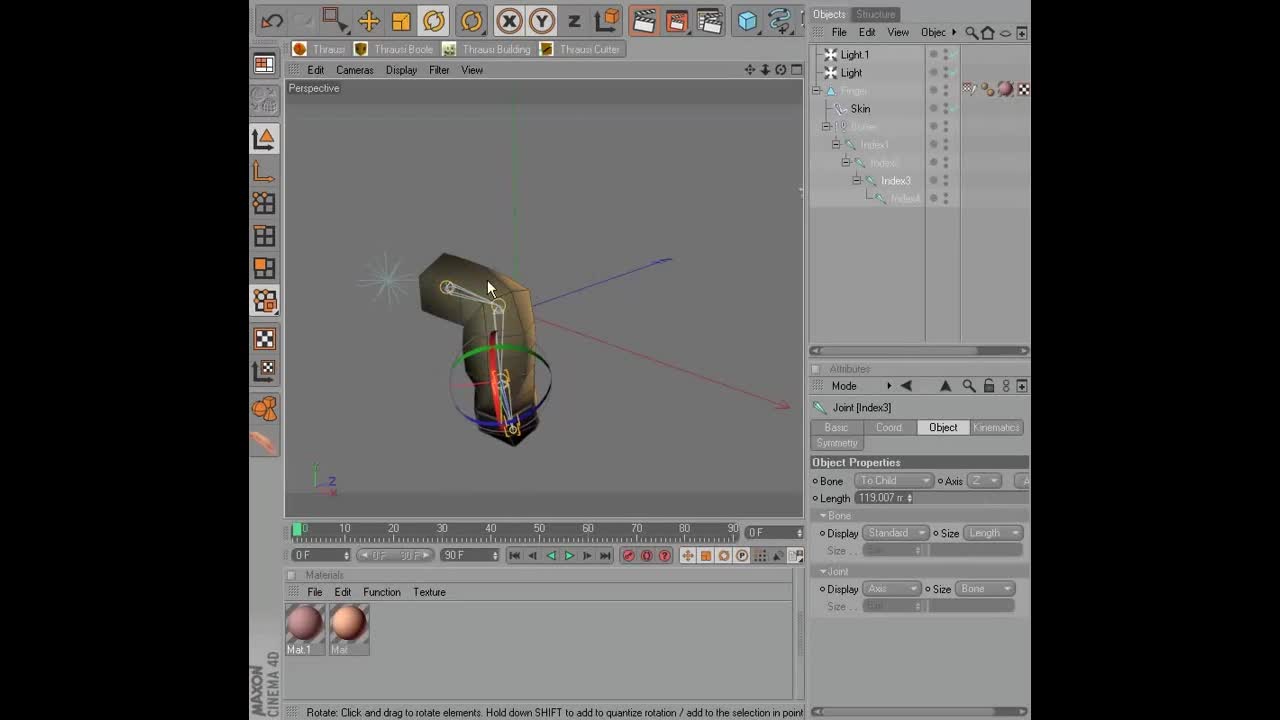Open render settings clapperboard icon
This screenshot has width=1280, height=720.
[x=709, y=21]
